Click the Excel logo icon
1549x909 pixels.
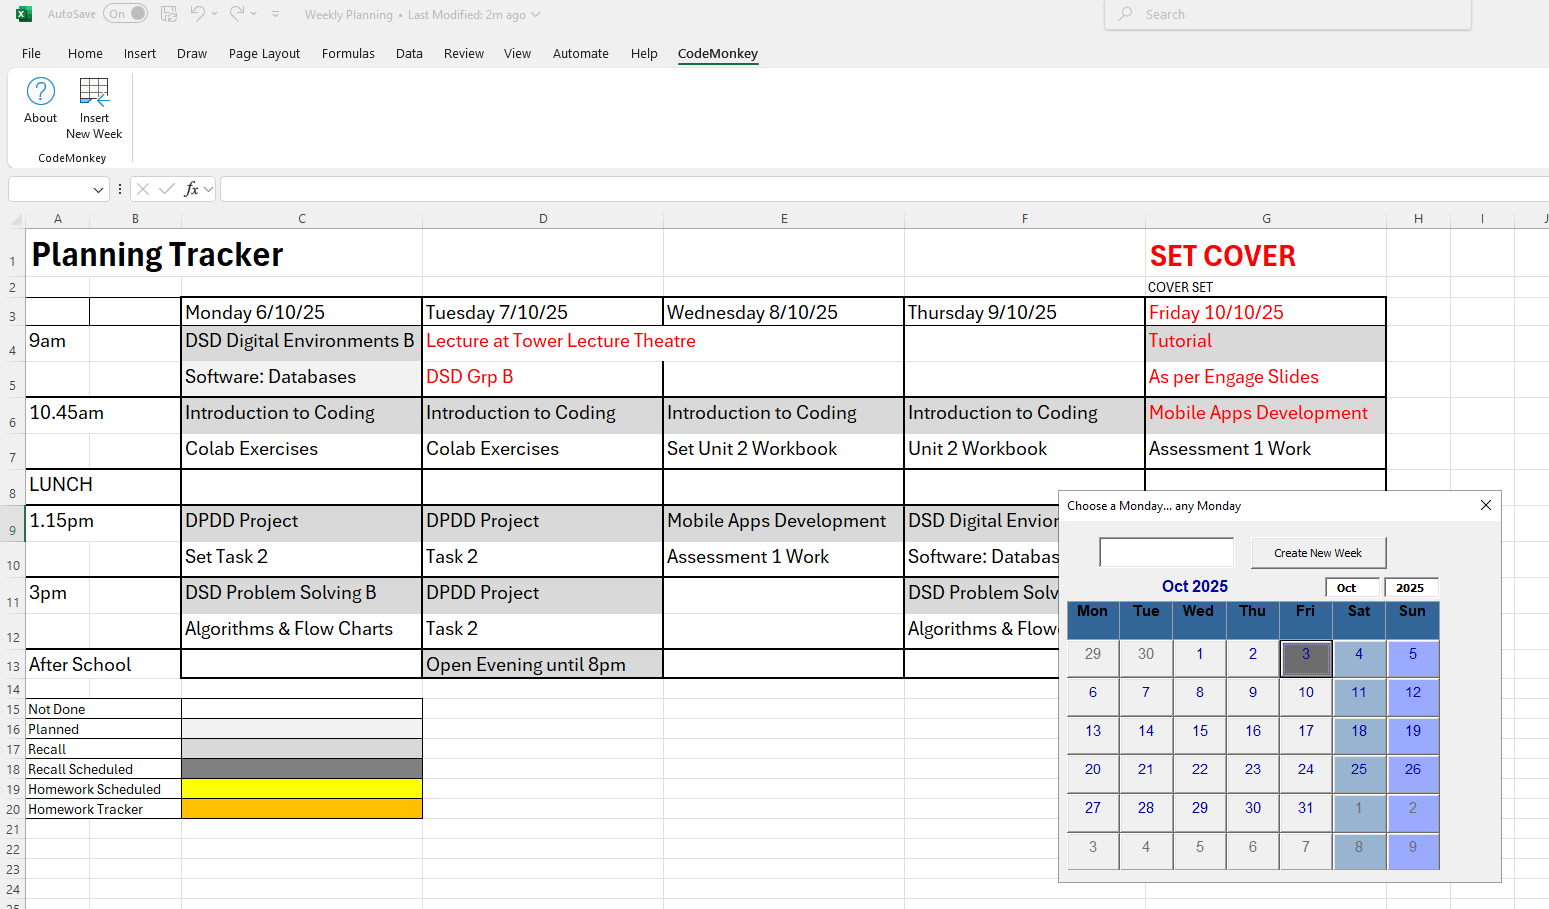tap(23, 14)
